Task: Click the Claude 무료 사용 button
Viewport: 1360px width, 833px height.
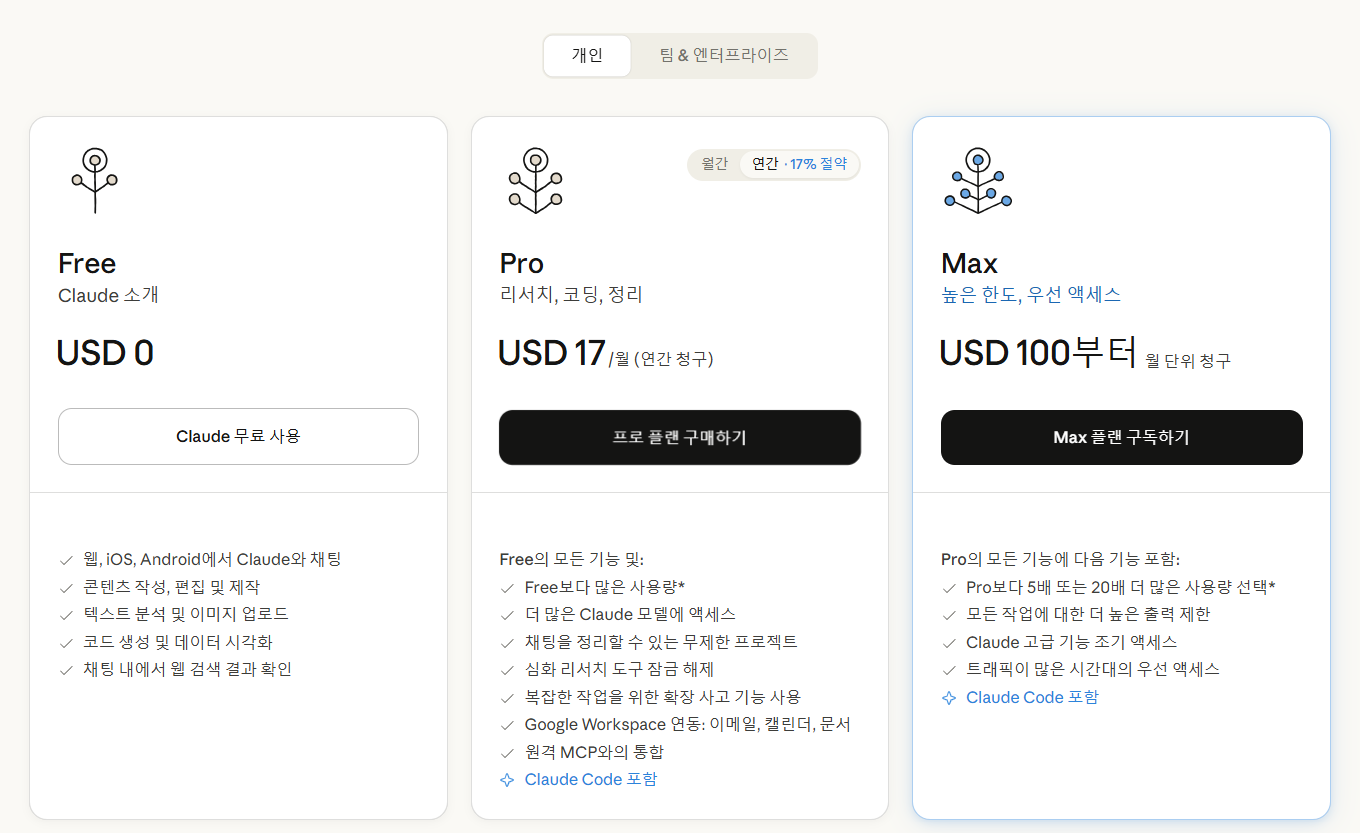Action: coord(238,436)
